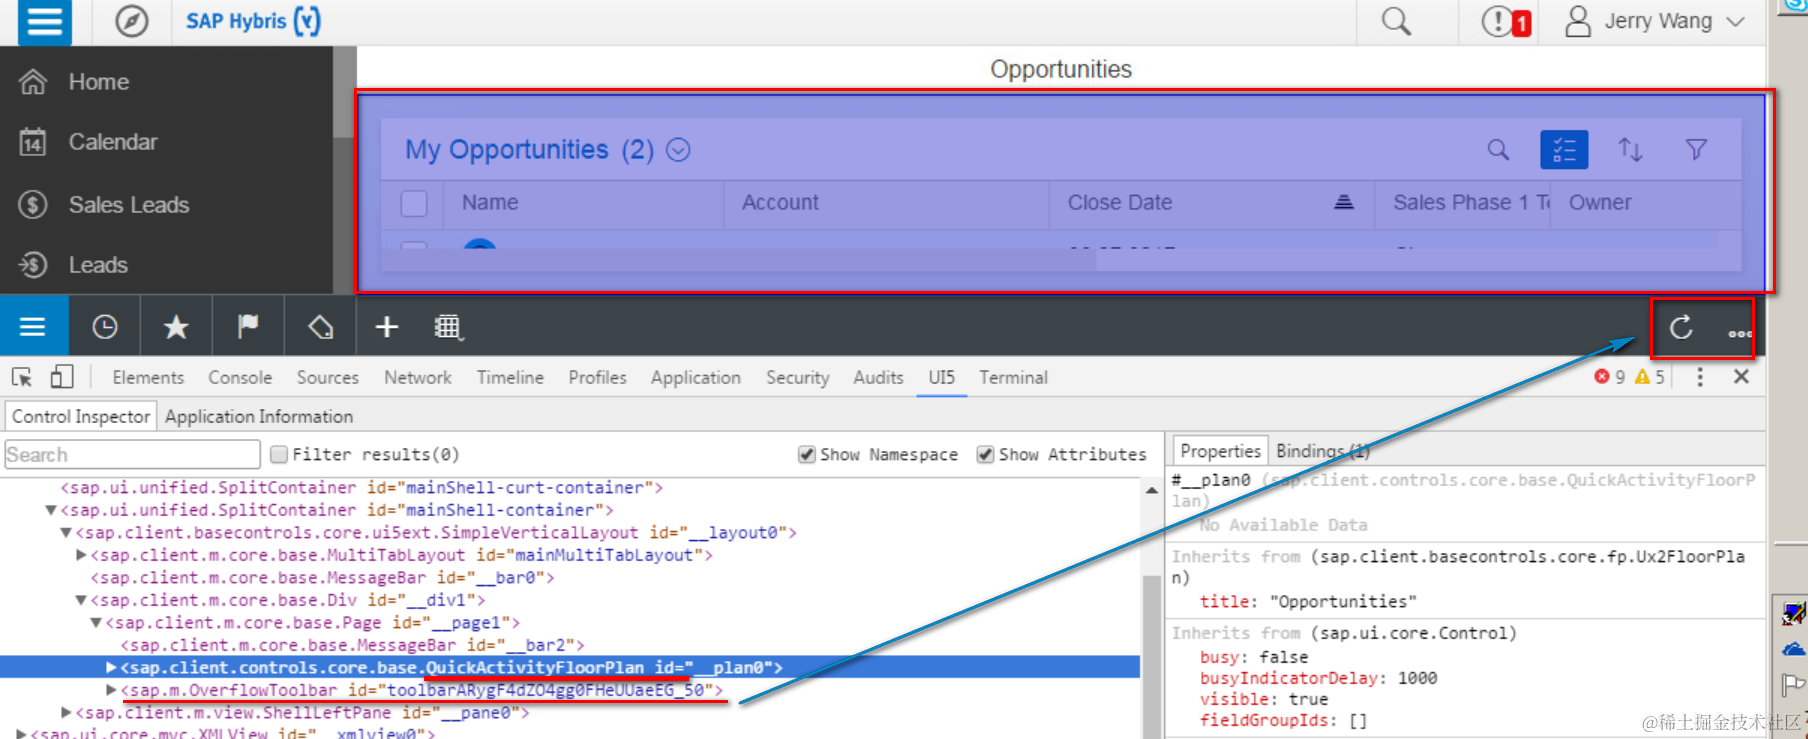Switch to Security tab
Viewport: 1808px width, 739px height.
coord(797,377)
